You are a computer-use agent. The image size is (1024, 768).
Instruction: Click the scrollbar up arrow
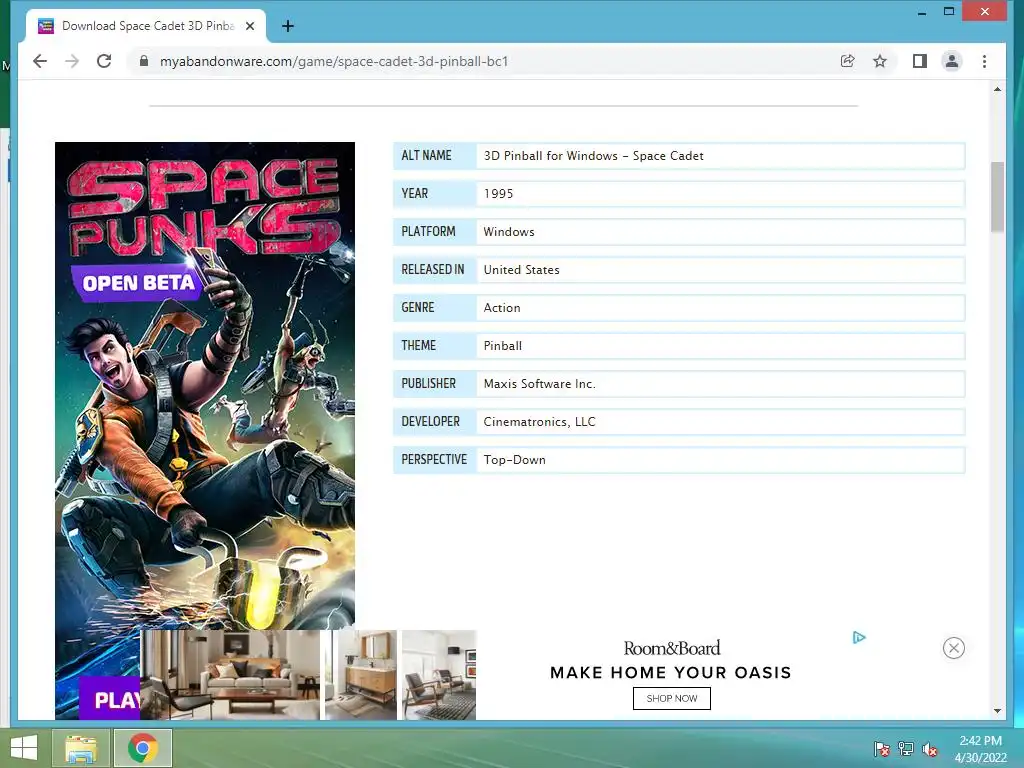tap(997, 89)
